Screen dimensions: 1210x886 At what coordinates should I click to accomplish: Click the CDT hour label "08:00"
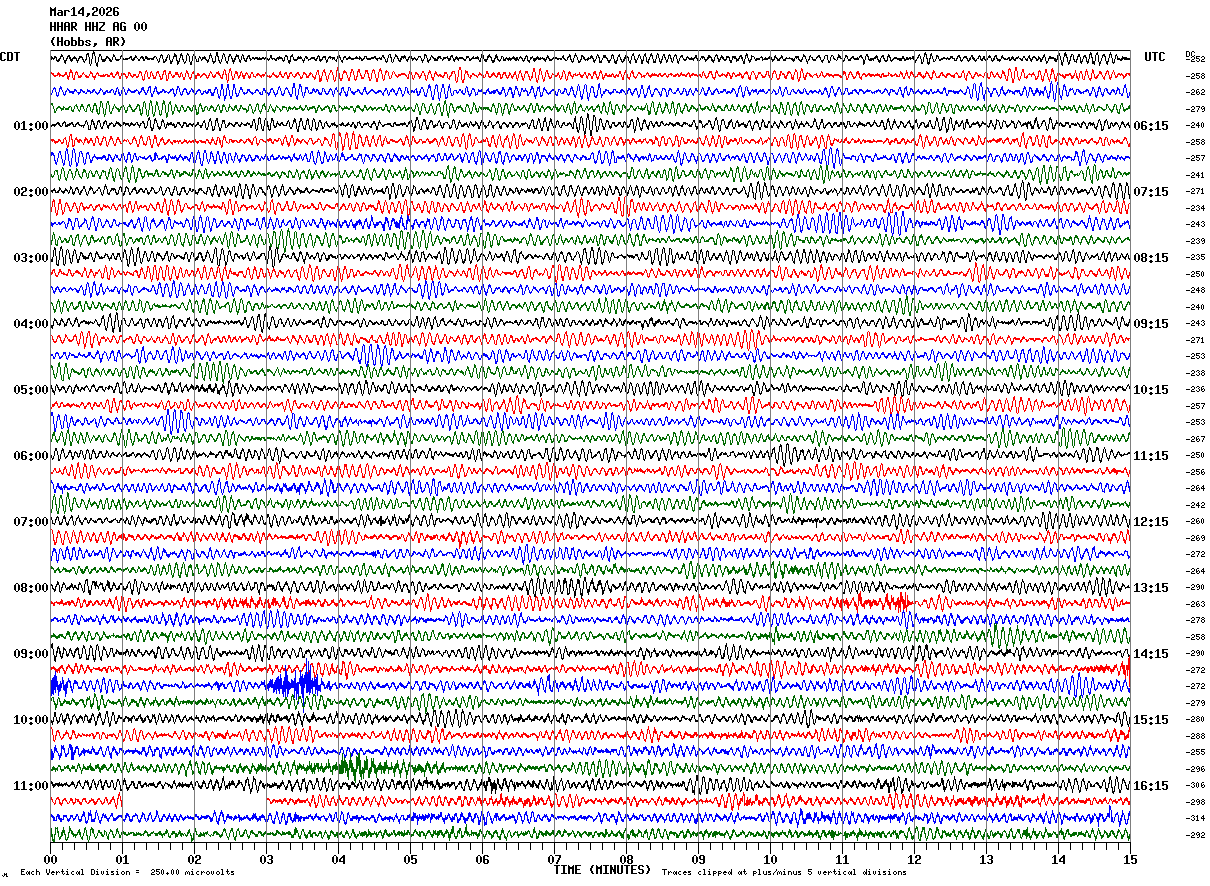(x=31, y=588)
